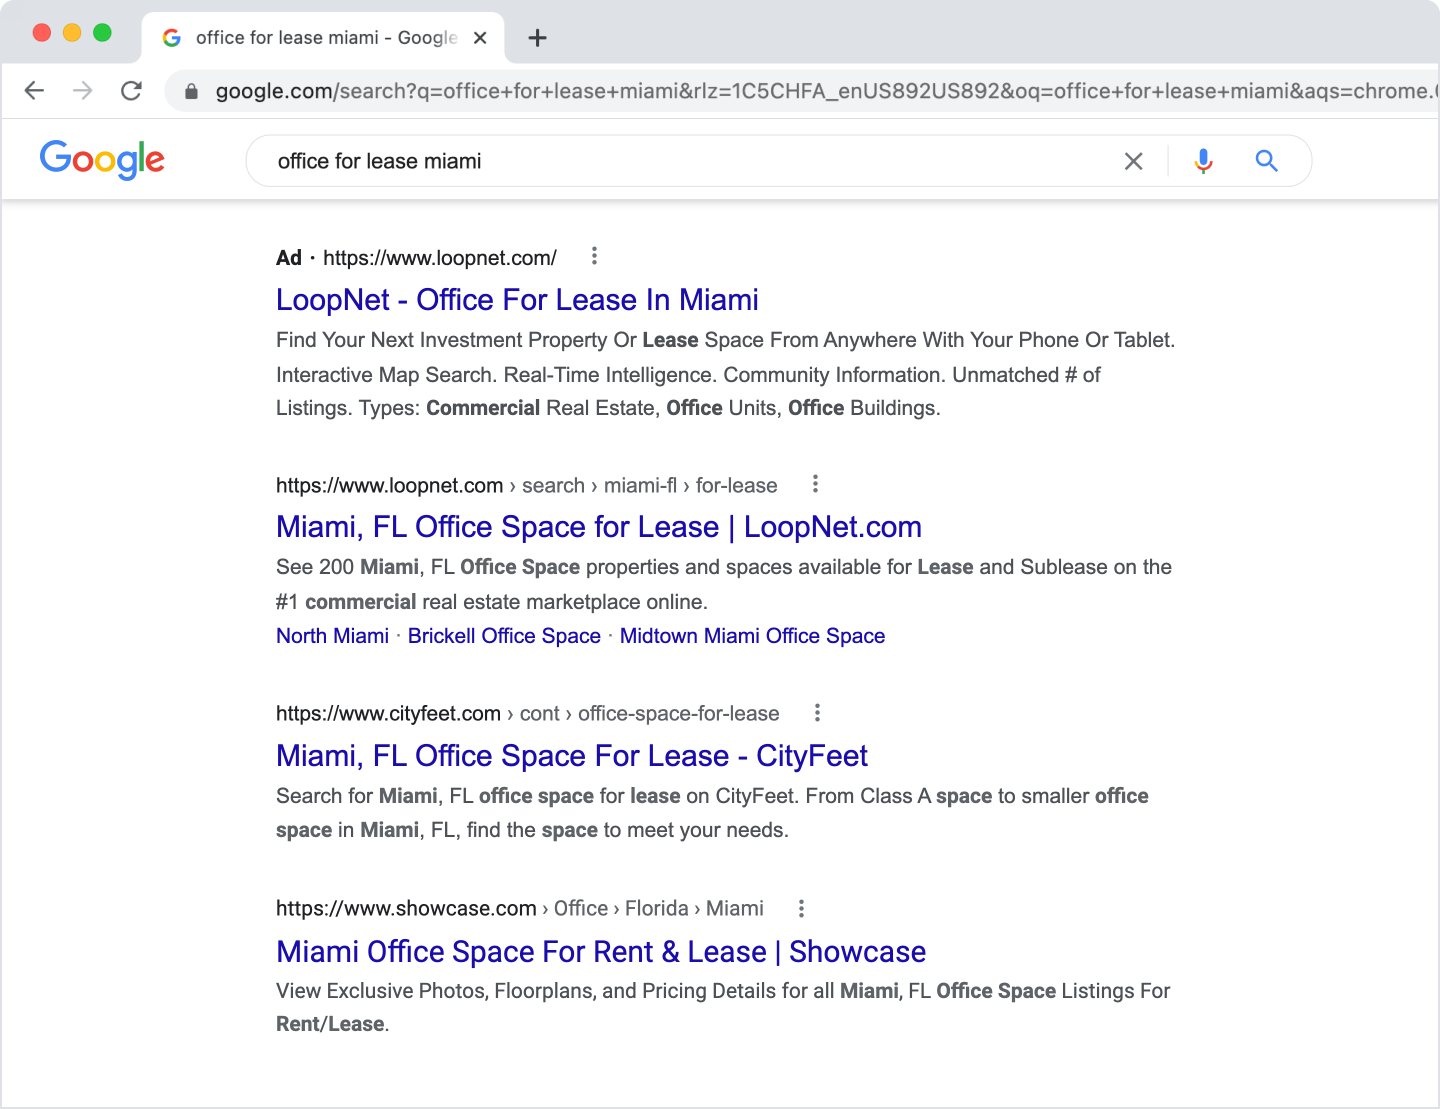Open 'Miami Office Space For Rent & Lease | Showcase'
This screenshot has height=1109, width=1440.
pos(601,952)
